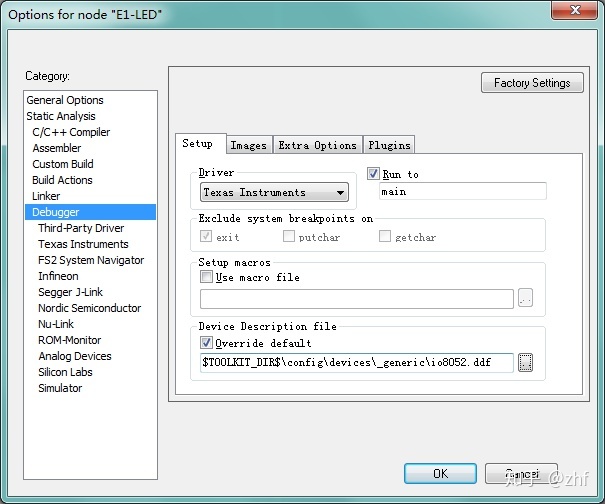The image size is (605, 504).
Task: Open C/C++ Compiler category
Action: pyautogui.click(x=71, y=132)
